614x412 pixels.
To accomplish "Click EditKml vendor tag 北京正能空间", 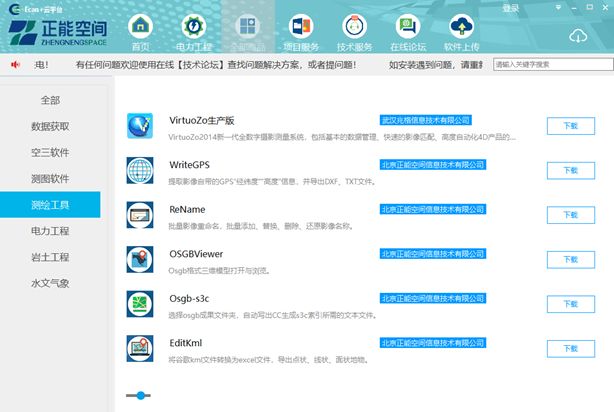I will click(433, 343).
